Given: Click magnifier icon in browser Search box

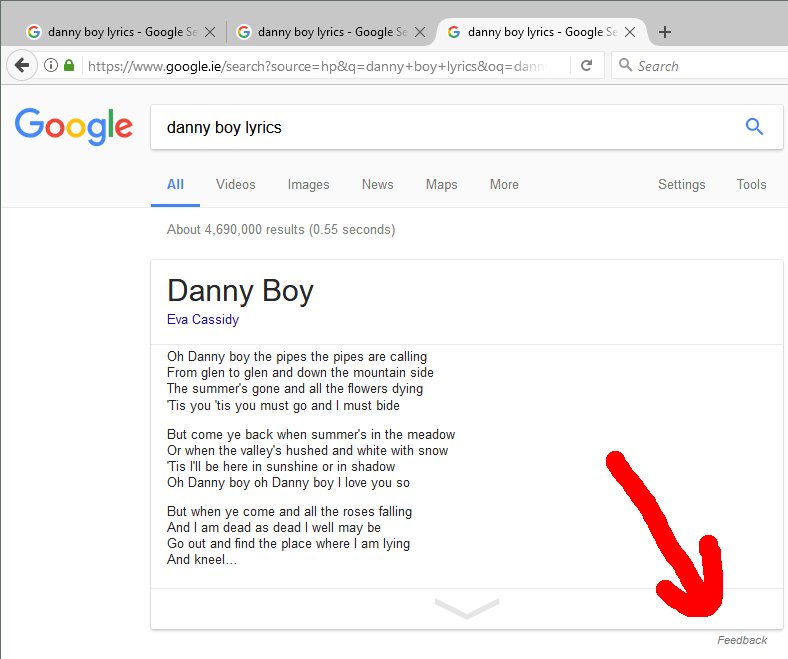Looking at the screenshot, I should click(x=625, y=65).
